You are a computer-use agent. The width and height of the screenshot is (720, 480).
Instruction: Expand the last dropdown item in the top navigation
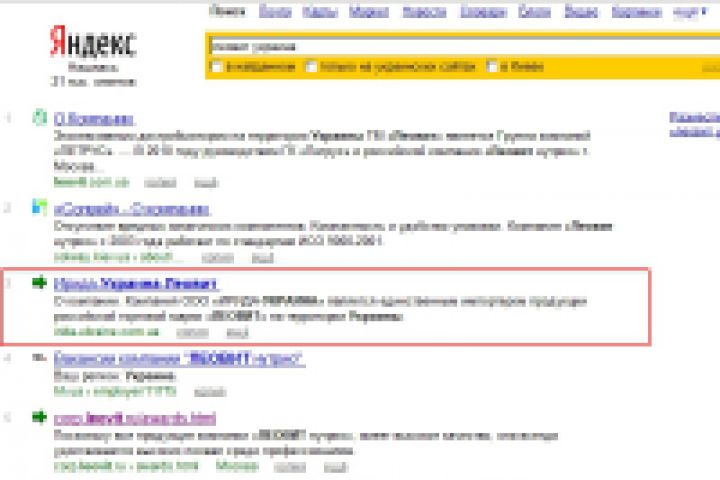[690, 12]
